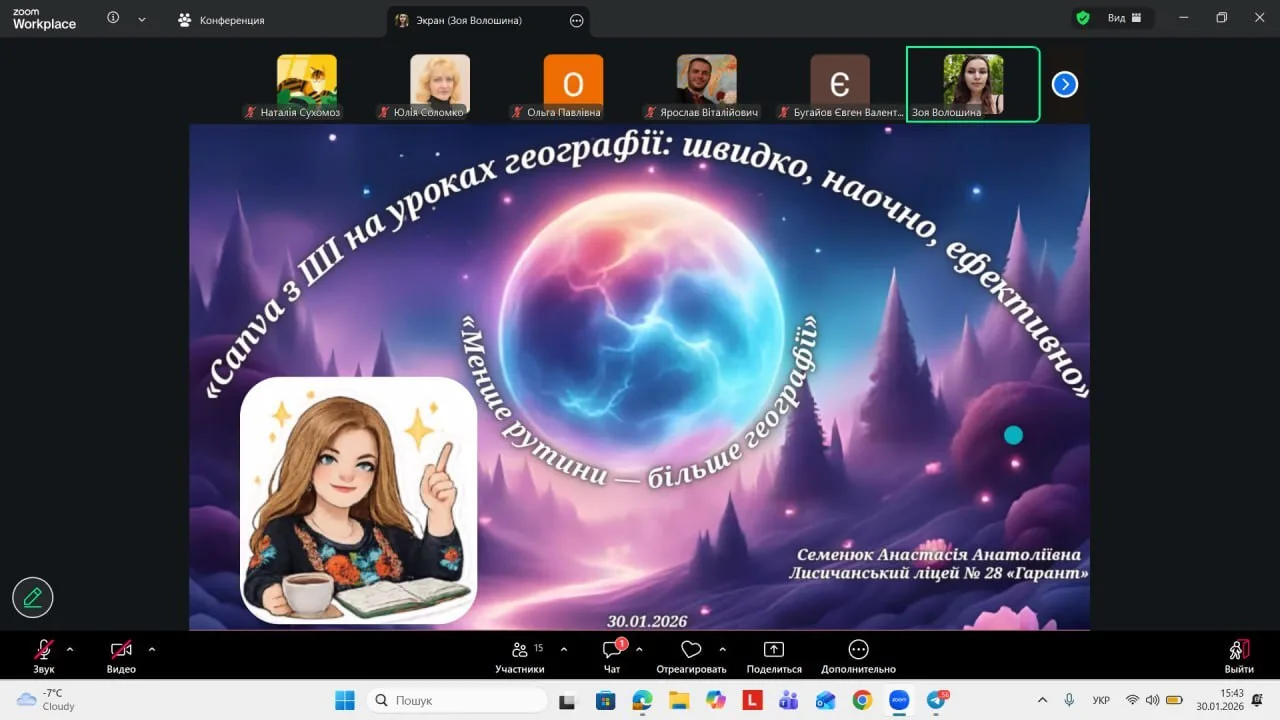Screen dimensions: 1280x720
Task: Maximize or restore the Zoom window
Action: pyautogui.click(x=1221, y=18)
